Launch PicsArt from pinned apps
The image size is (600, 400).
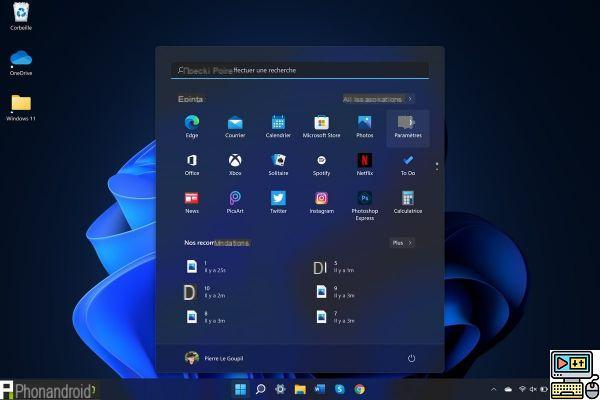coord(235,202)
